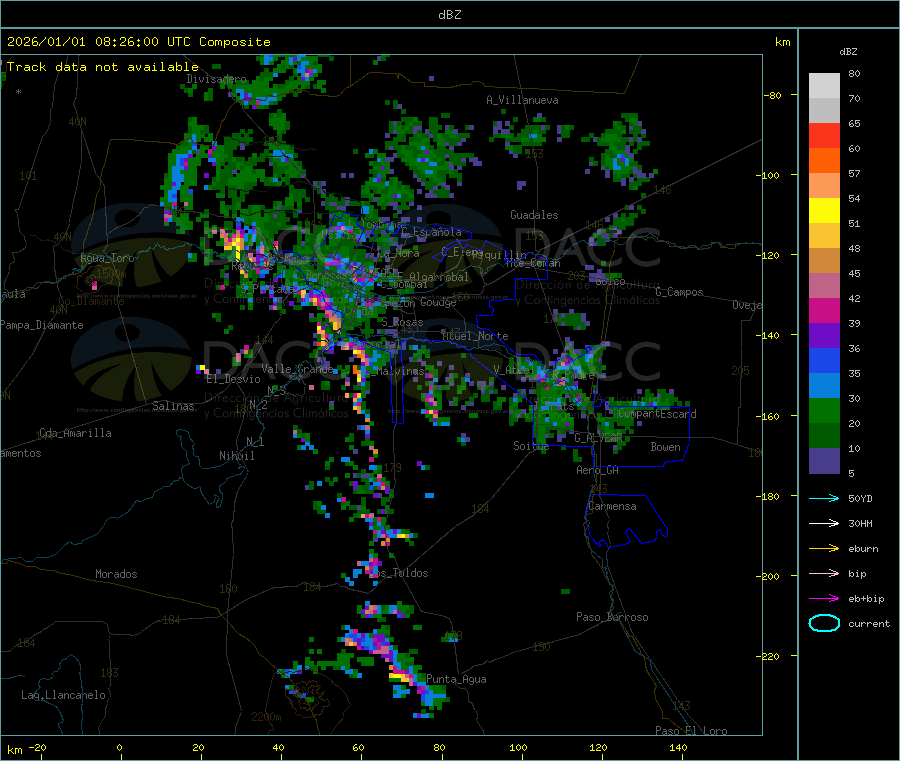This screenshot has width=900, height=761.
Task: Pick the red 65-60 dBZ swatch
Action: pyautogui.click(x=824, y=135)
